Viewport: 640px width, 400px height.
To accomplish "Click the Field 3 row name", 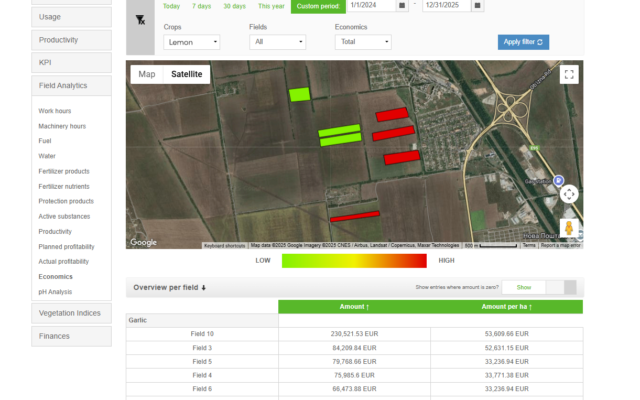I will 202,348.
